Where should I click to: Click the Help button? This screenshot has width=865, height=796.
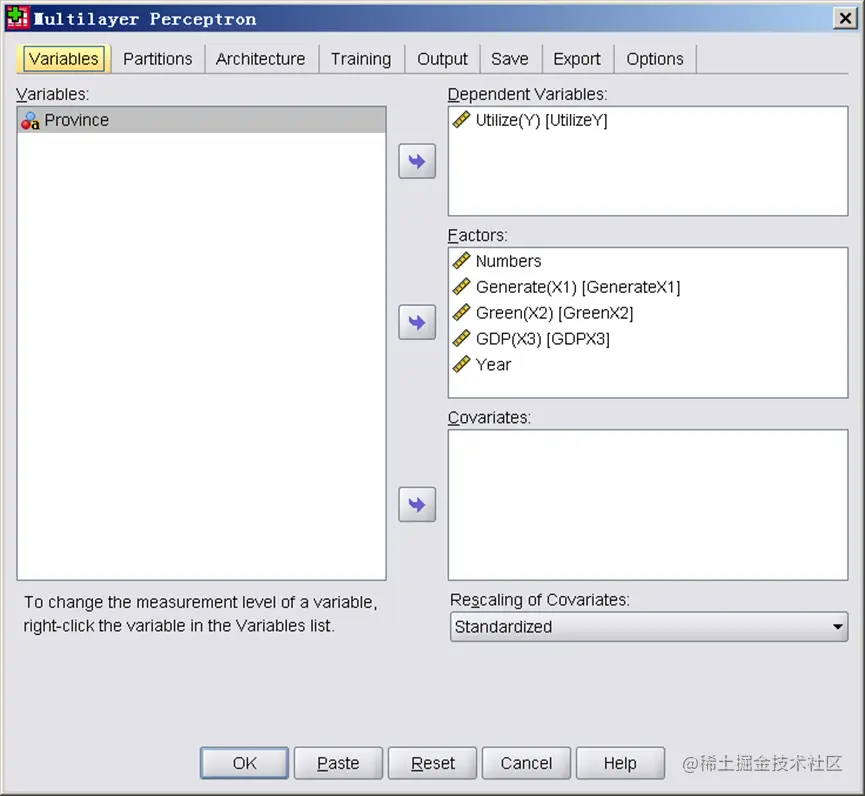(x=620, y=763)
